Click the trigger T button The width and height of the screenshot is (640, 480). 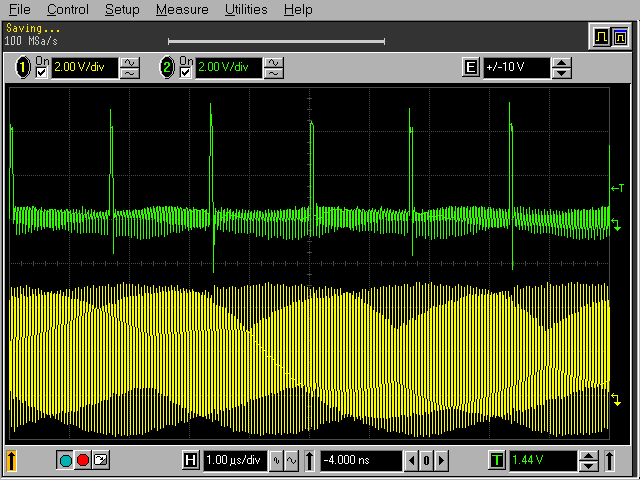(x=497, y=460)
